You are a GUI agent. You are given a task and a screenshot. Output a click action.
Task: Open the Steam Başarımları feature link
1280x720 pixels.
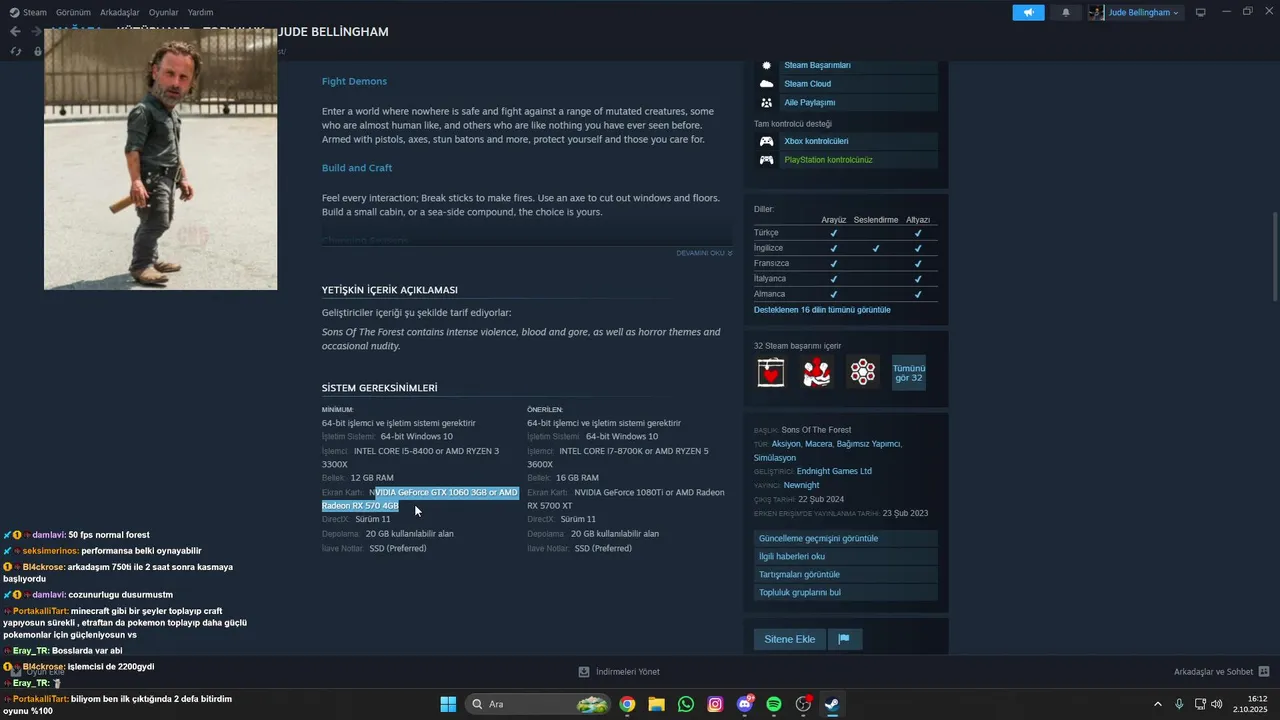(x=817, y=65)
